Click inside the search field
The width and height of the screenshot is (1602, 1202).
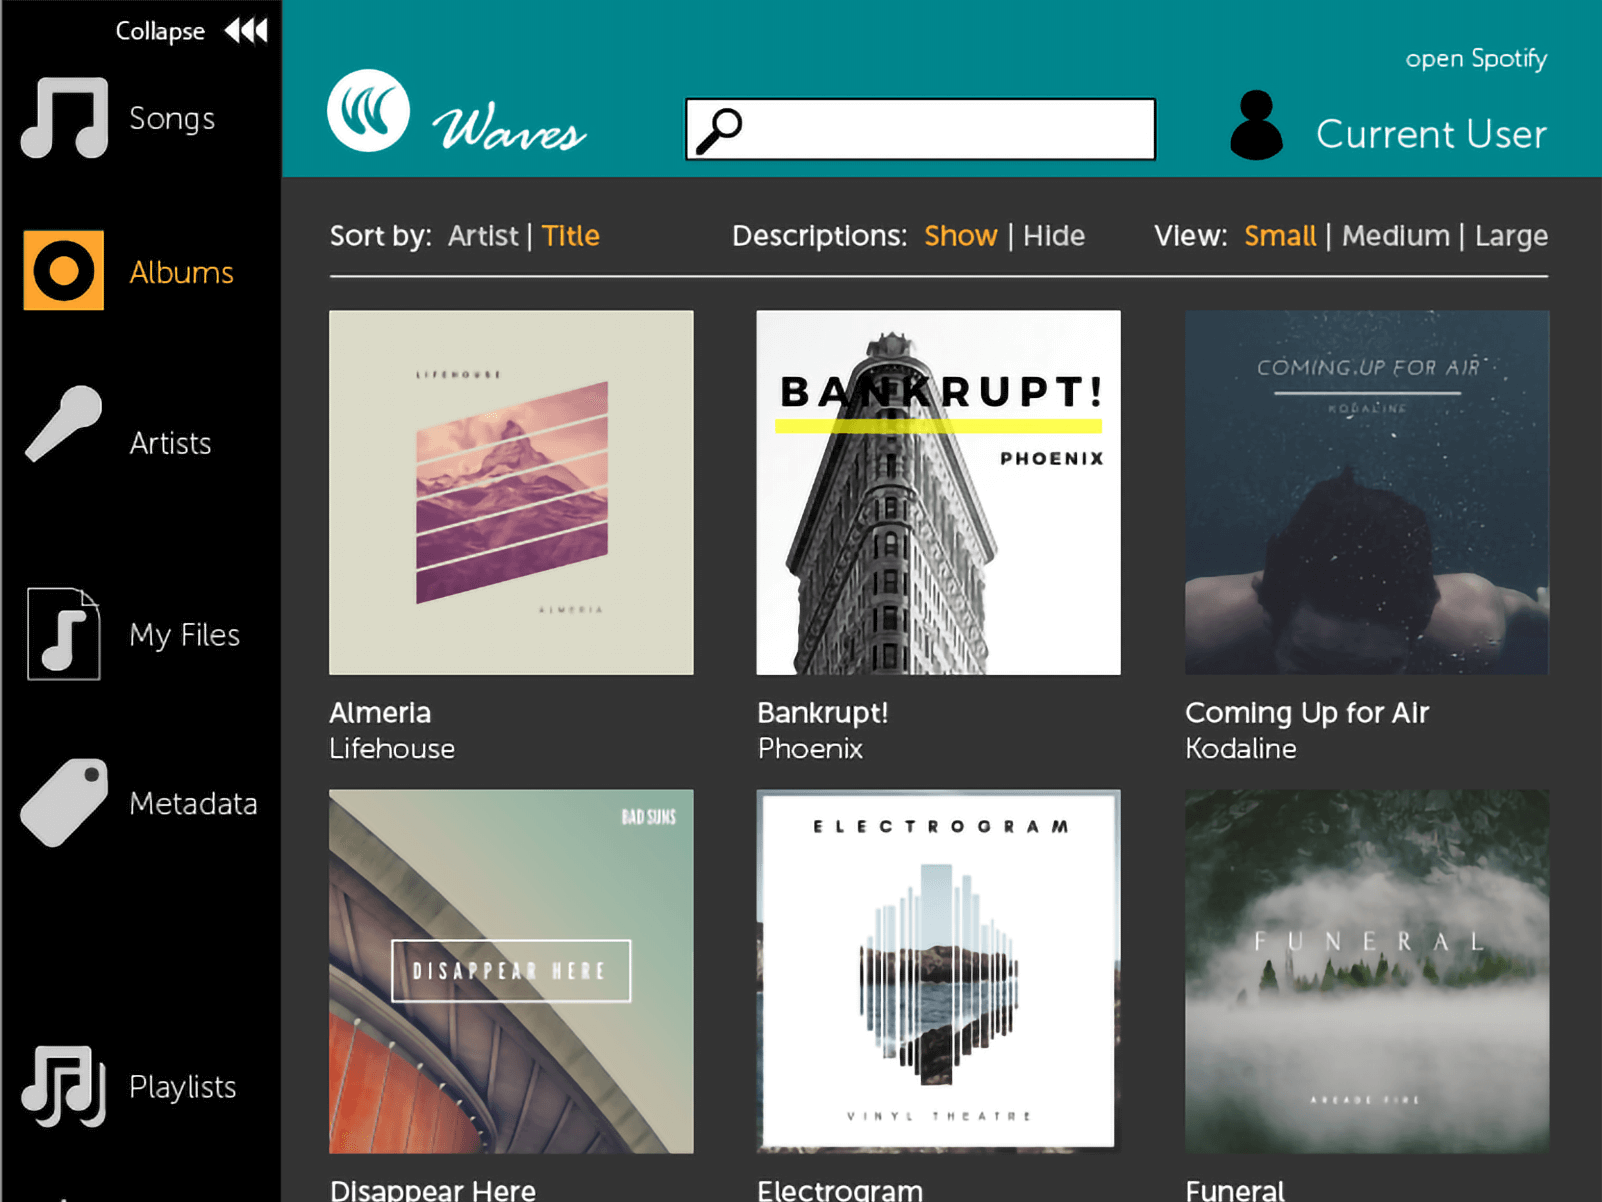click(920, 128)
